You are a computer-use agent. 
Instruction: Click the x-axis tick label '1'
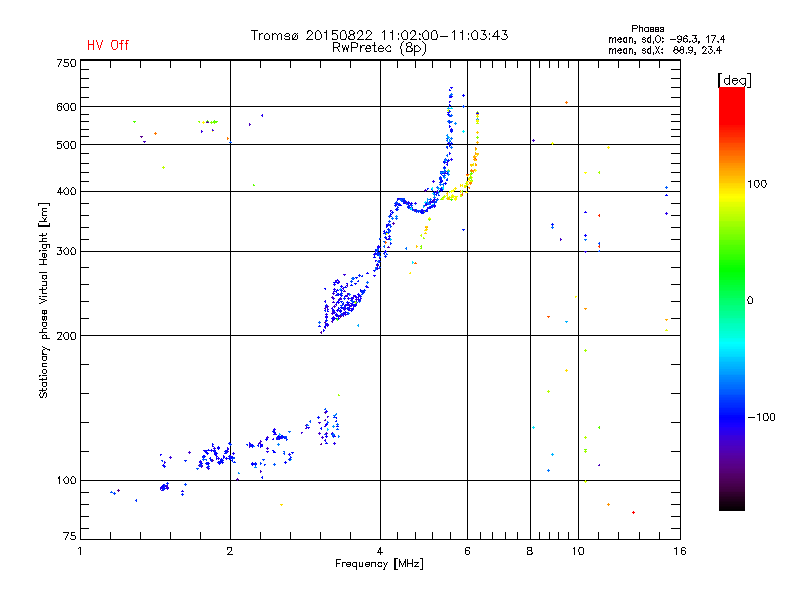(80, 551)
